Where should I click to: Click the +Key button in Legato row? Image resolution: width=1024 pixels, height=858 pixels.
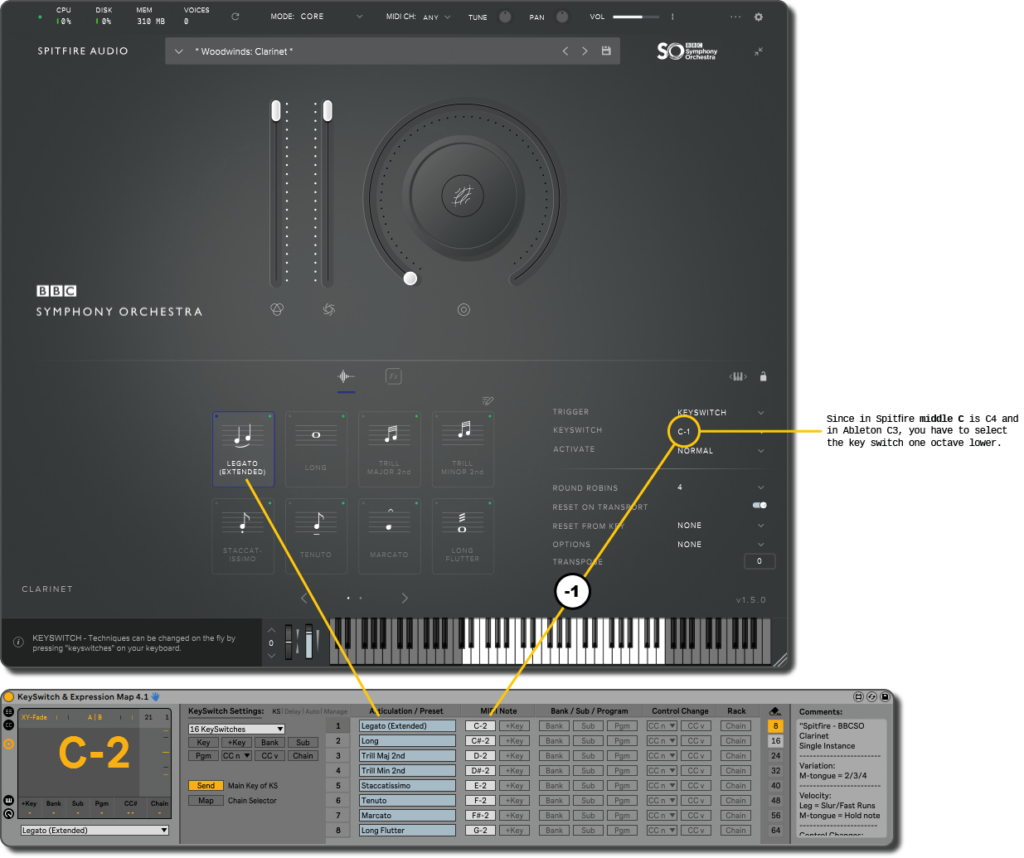[x=514, y=725]
